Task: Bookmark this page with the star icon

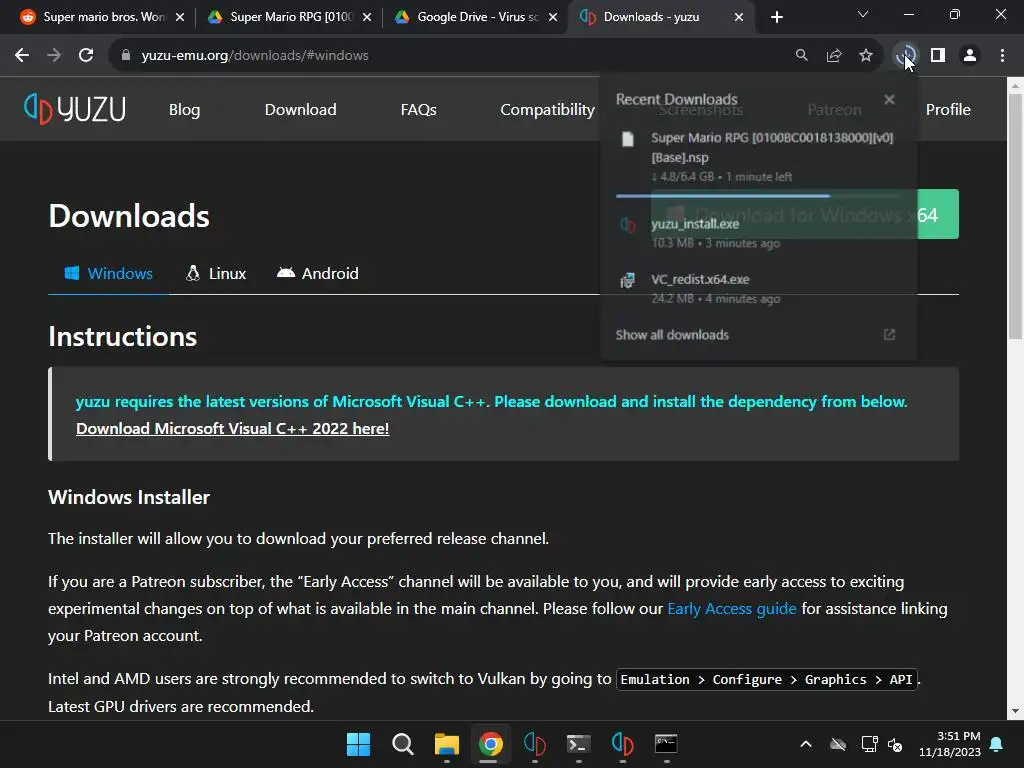Action: pyautogui.click(x=866, y=56)
